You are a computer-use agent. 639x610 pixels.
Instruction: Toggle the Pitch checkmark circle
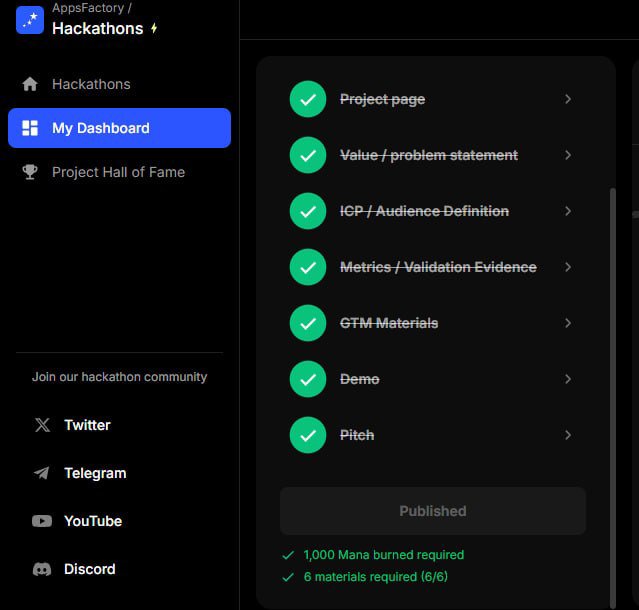tap(308, 435)
